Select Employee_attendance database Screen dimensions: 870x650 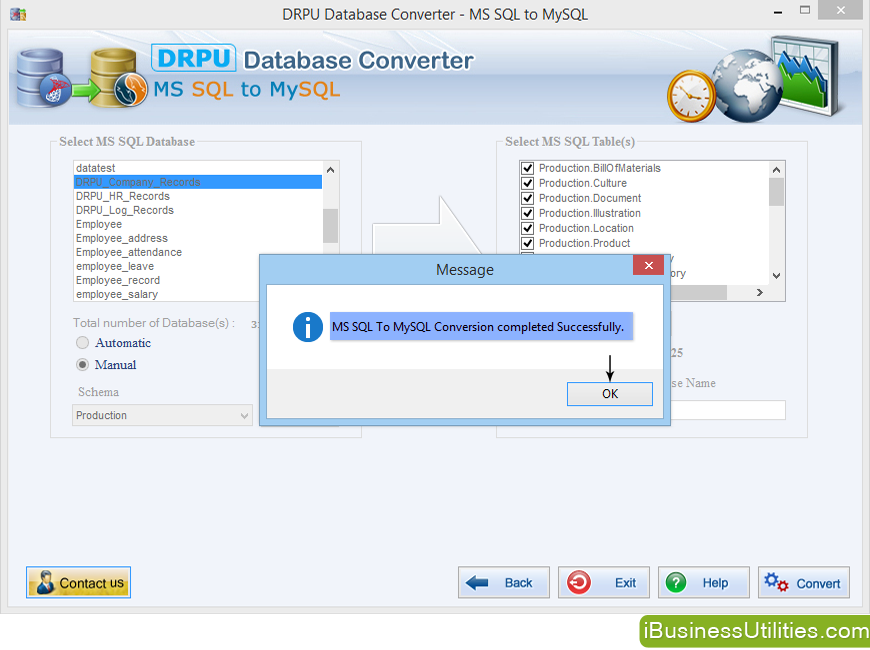pyautogui.click(x=198, y=252)
